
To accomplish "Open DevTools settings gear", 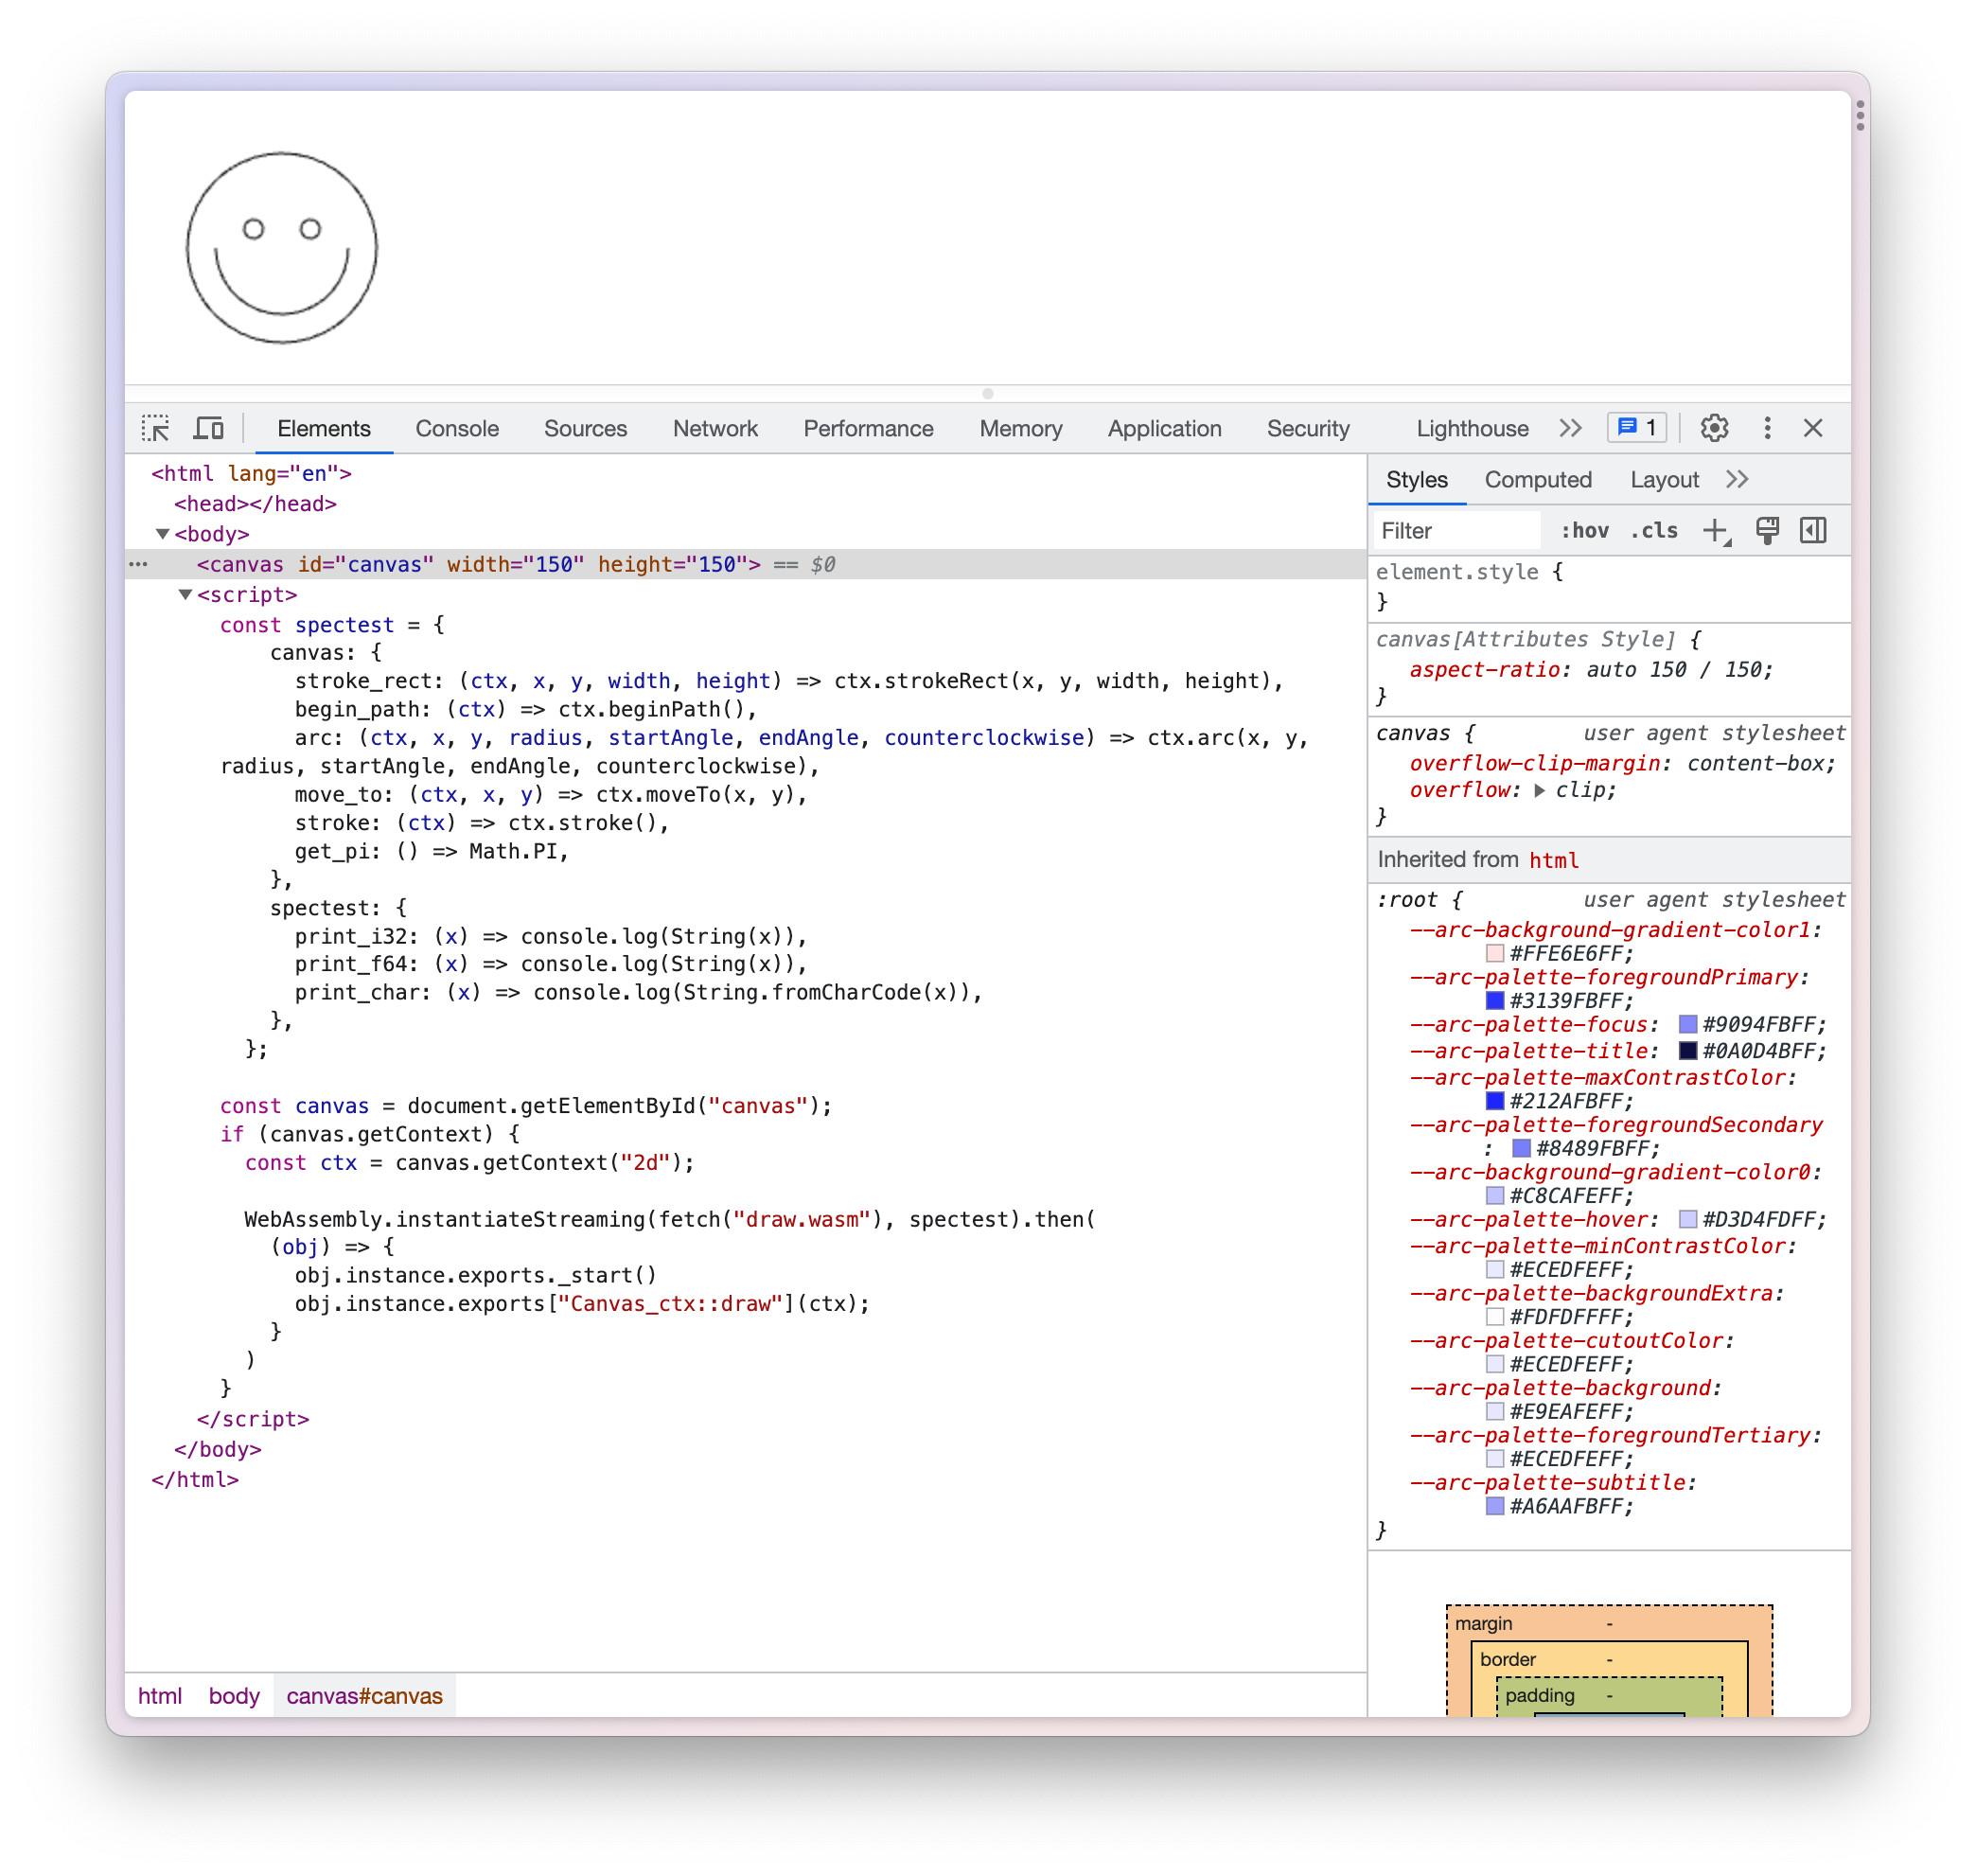I will [x=1714, y=428].
